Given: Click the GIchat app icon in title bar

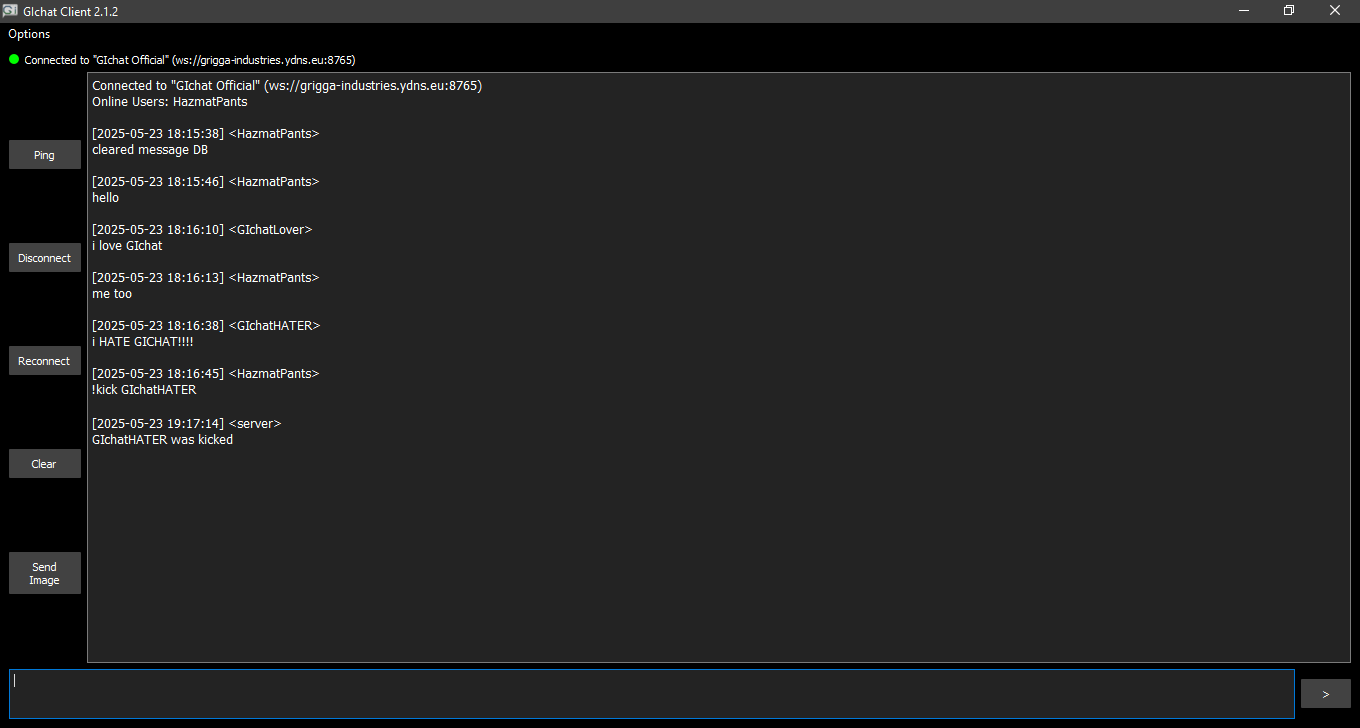Looking at the screenshot, I should [x=10, y=11].
